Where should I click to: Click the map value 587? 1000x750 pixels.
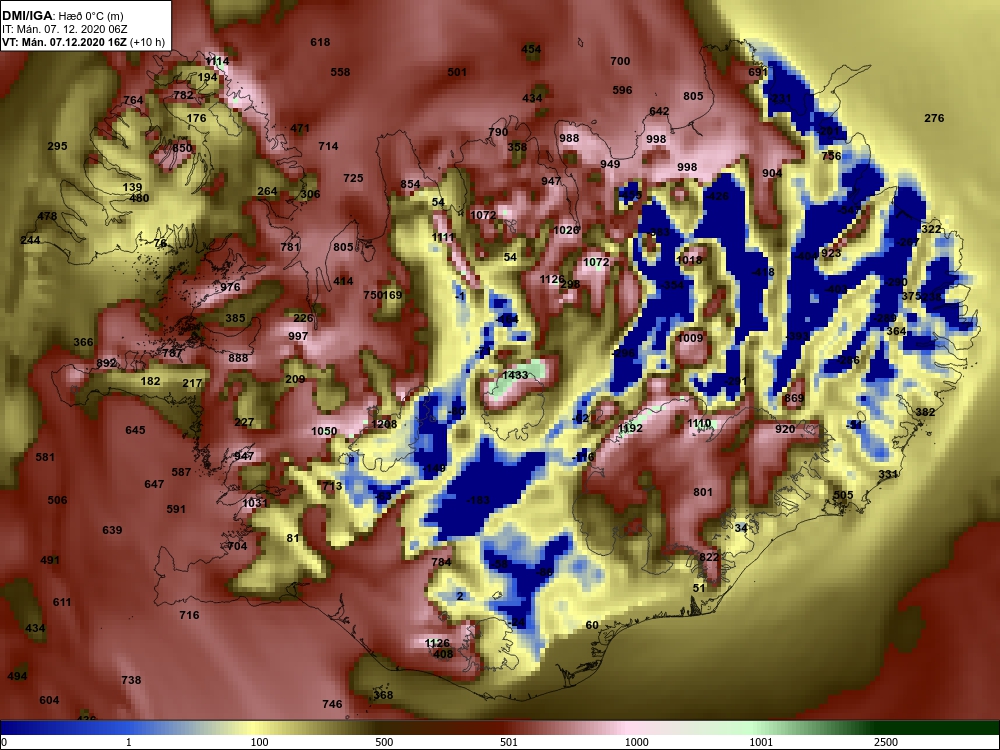point(181,473)
